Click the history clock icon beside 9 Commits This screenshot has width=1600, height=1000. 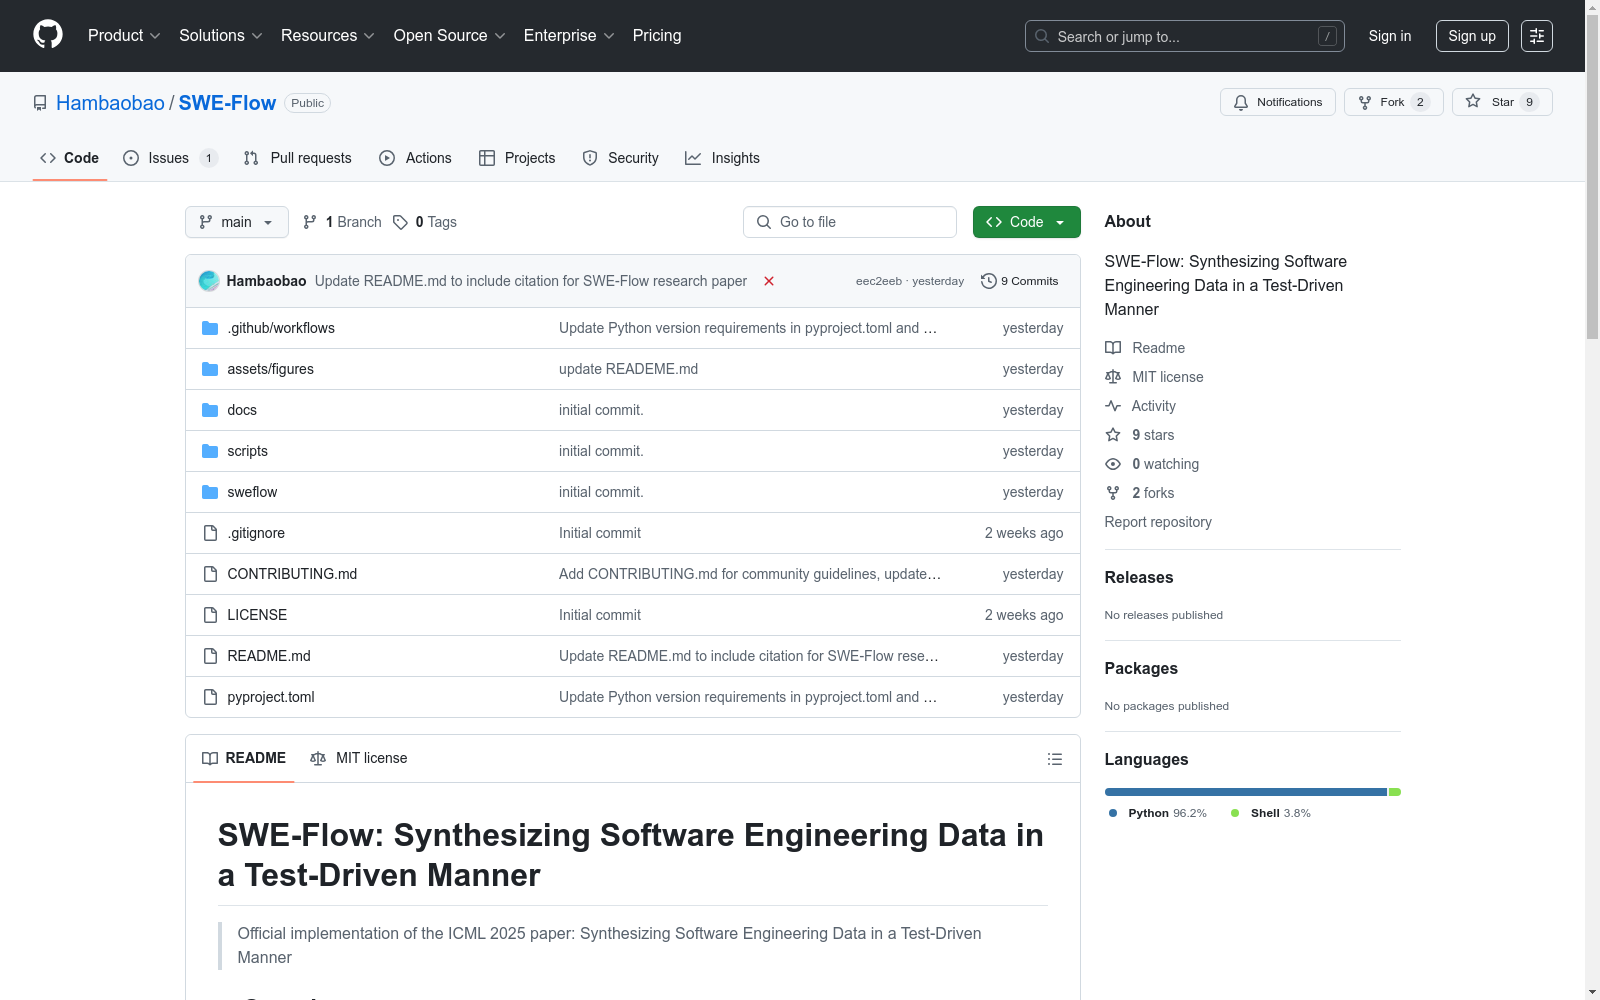(989, 281)
